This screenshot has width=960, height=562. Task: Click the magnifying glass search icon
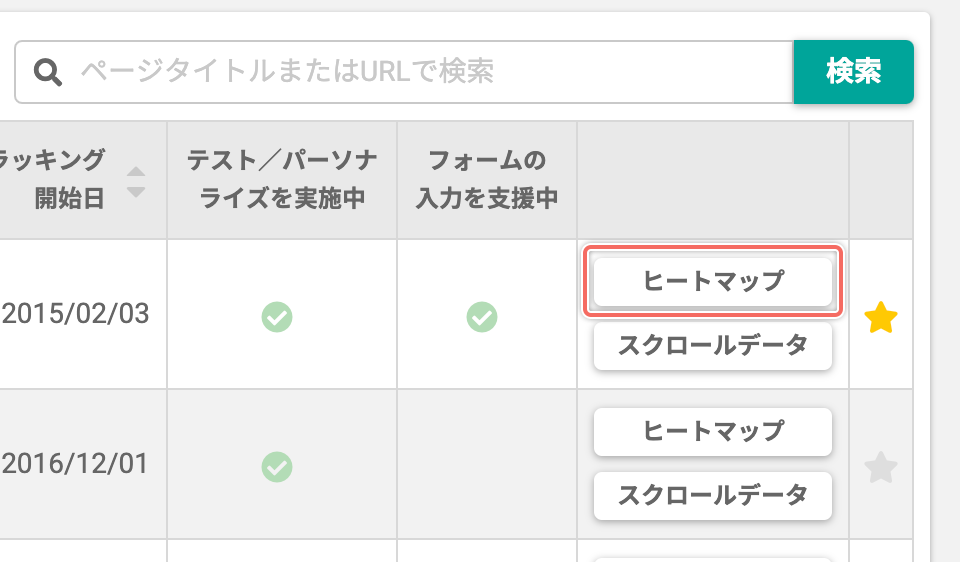click(x=48, y=72)
